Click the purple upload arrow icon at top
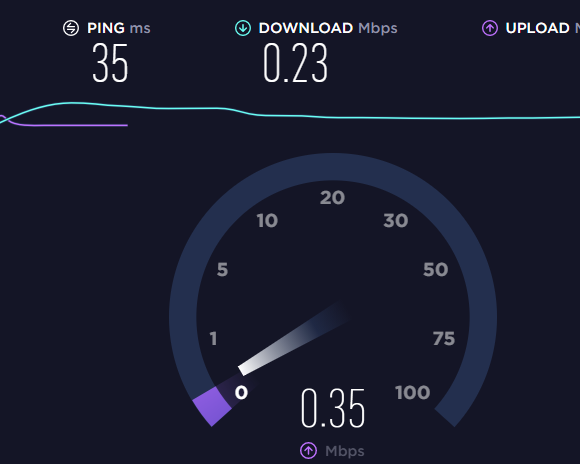Screen dimensions: 580x464 pyautogui.click(x=490, y=28)
